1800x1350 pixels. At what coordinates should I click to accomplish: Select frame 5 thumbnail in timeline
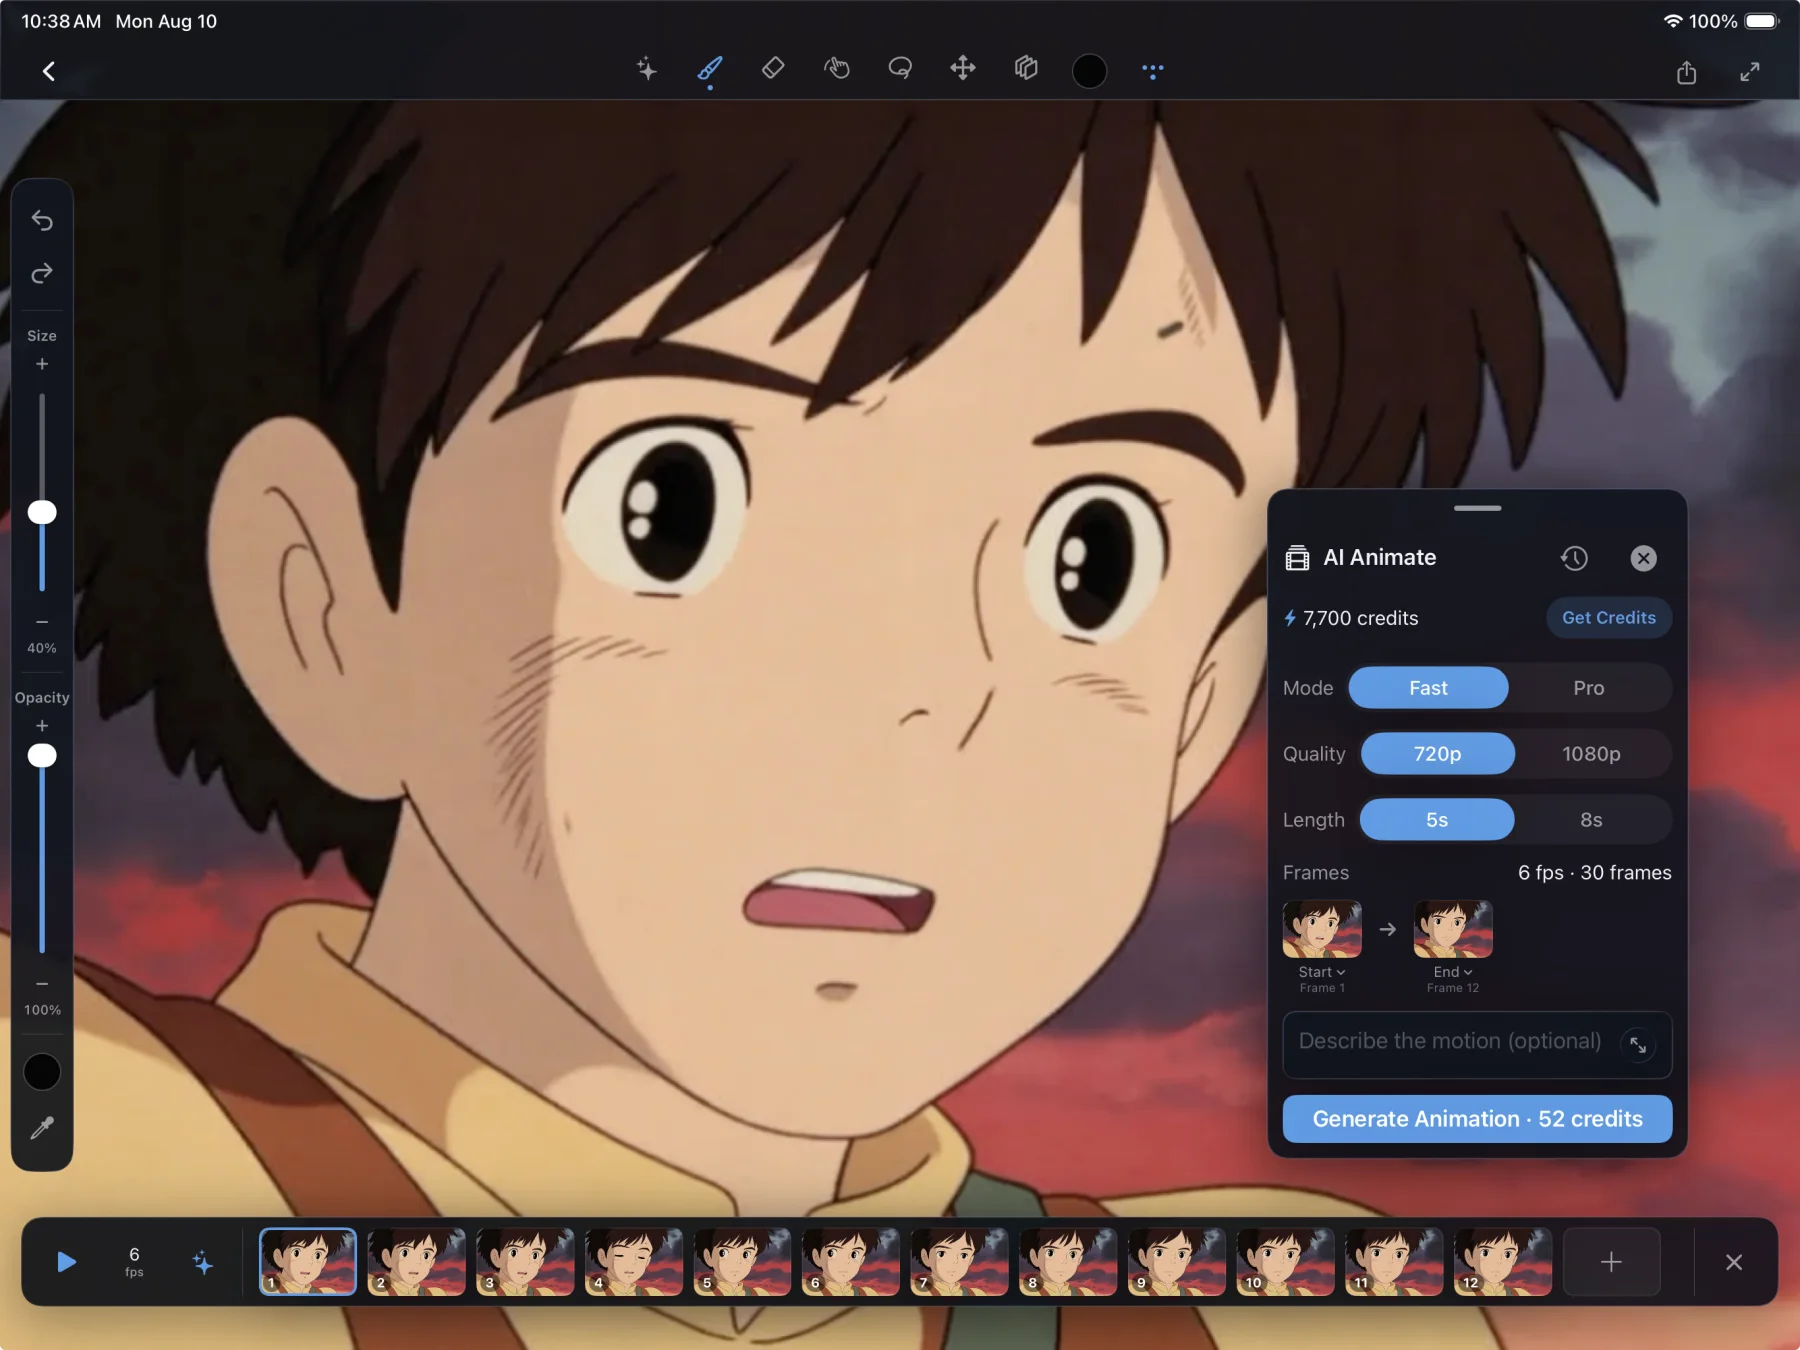(742, 1262)
